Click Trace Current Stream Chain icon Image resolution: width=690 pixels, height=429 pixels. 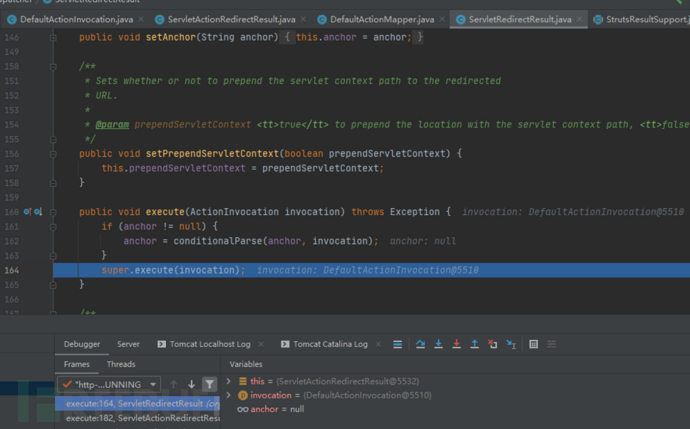tap(551, 344)
